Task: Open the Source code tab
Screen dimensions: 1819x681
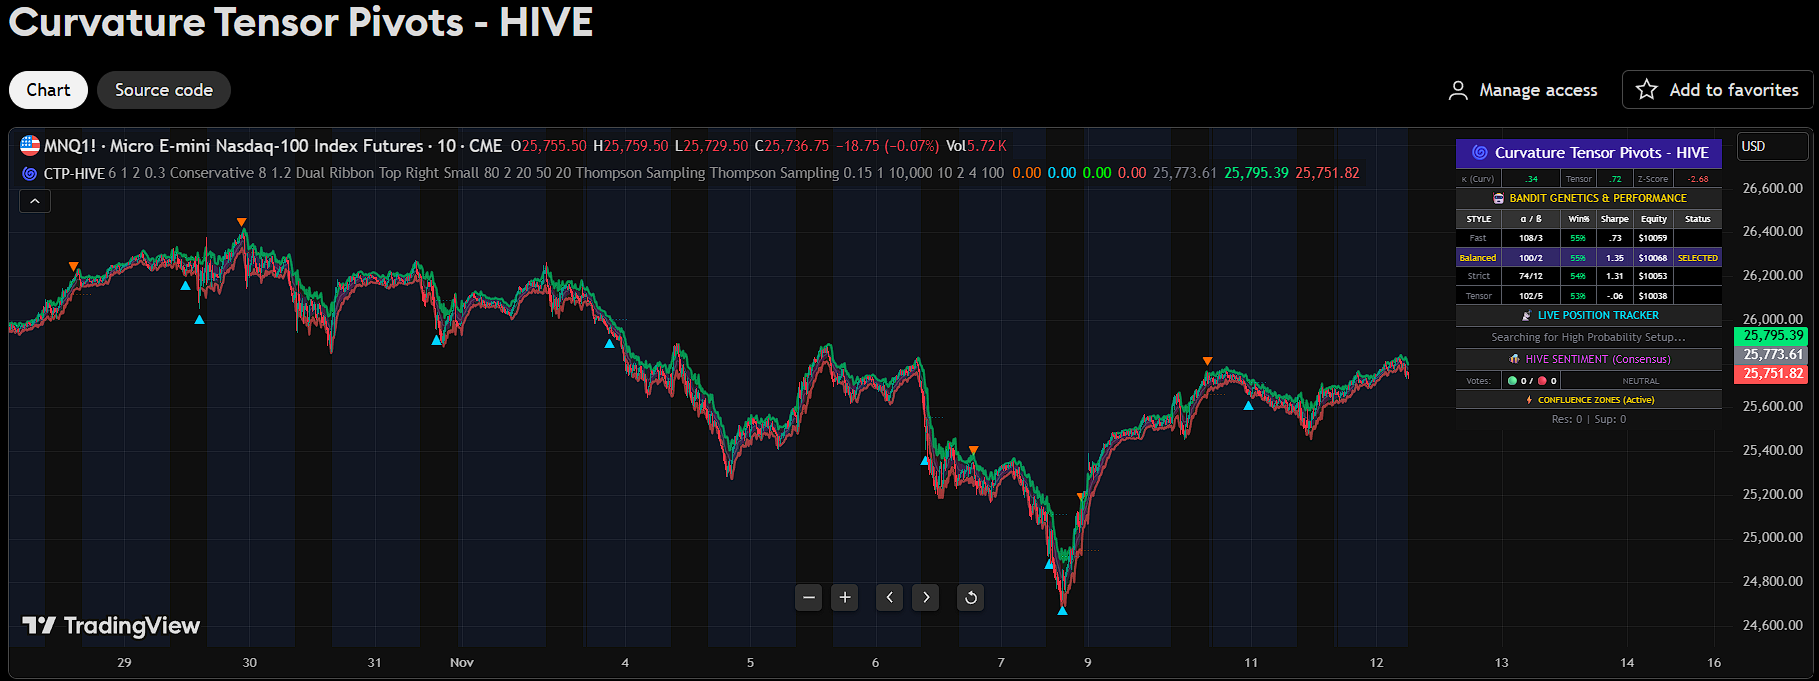Action: pyautogui.click(x=164, y=90)
